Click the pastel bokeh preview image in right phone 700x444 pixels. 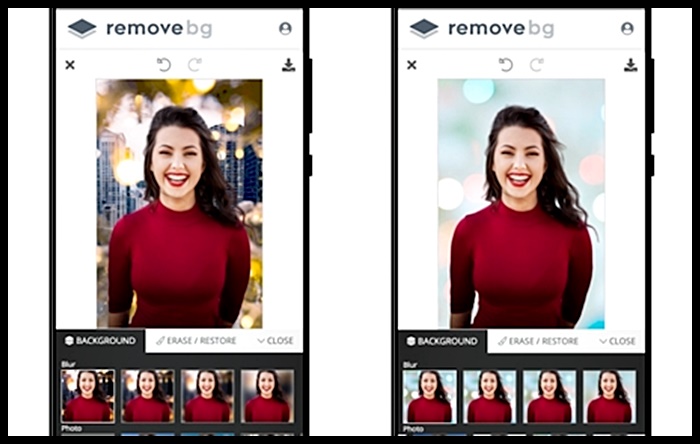[521, 203]
